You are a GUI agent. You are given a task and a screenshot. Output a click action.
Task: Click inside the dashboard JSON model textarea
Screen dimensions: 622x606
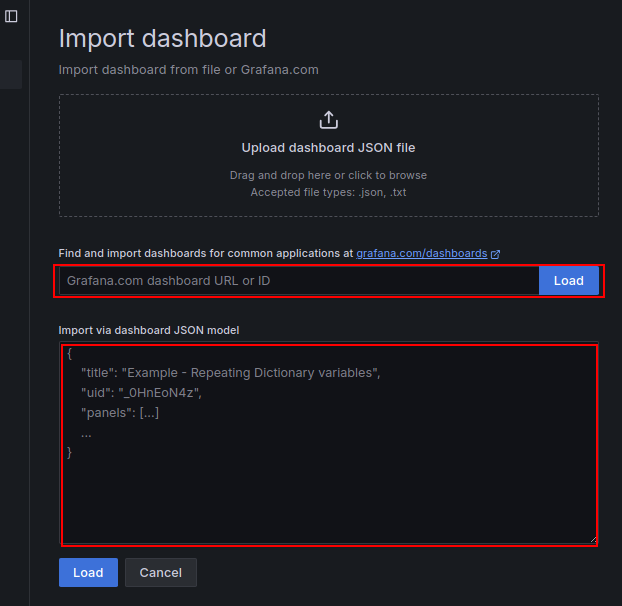[x=329, y=443]
